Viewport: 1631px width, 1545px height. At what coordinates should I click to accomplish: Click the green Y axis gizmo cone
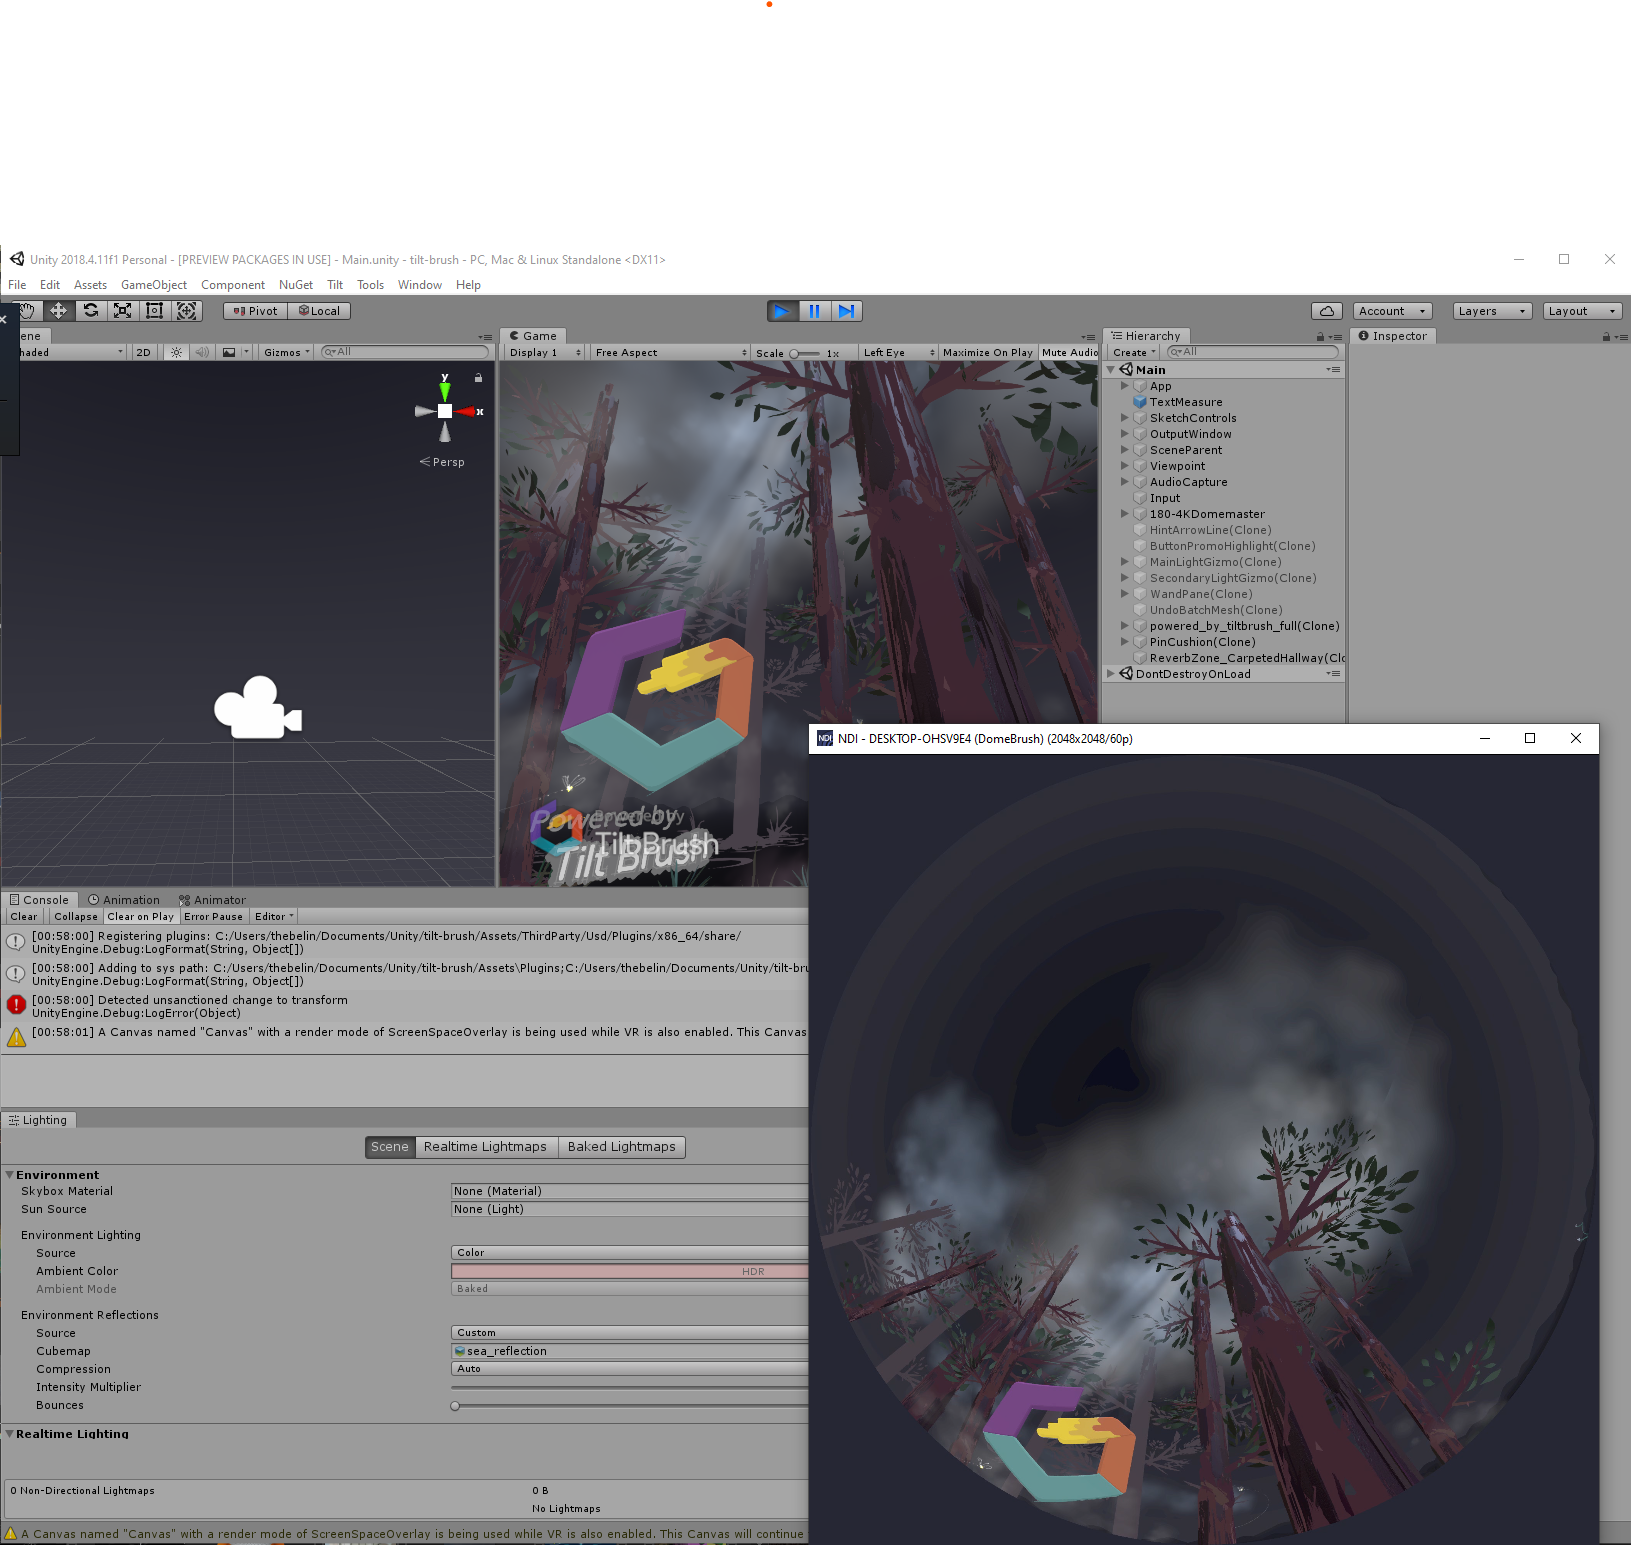point(445,390)
